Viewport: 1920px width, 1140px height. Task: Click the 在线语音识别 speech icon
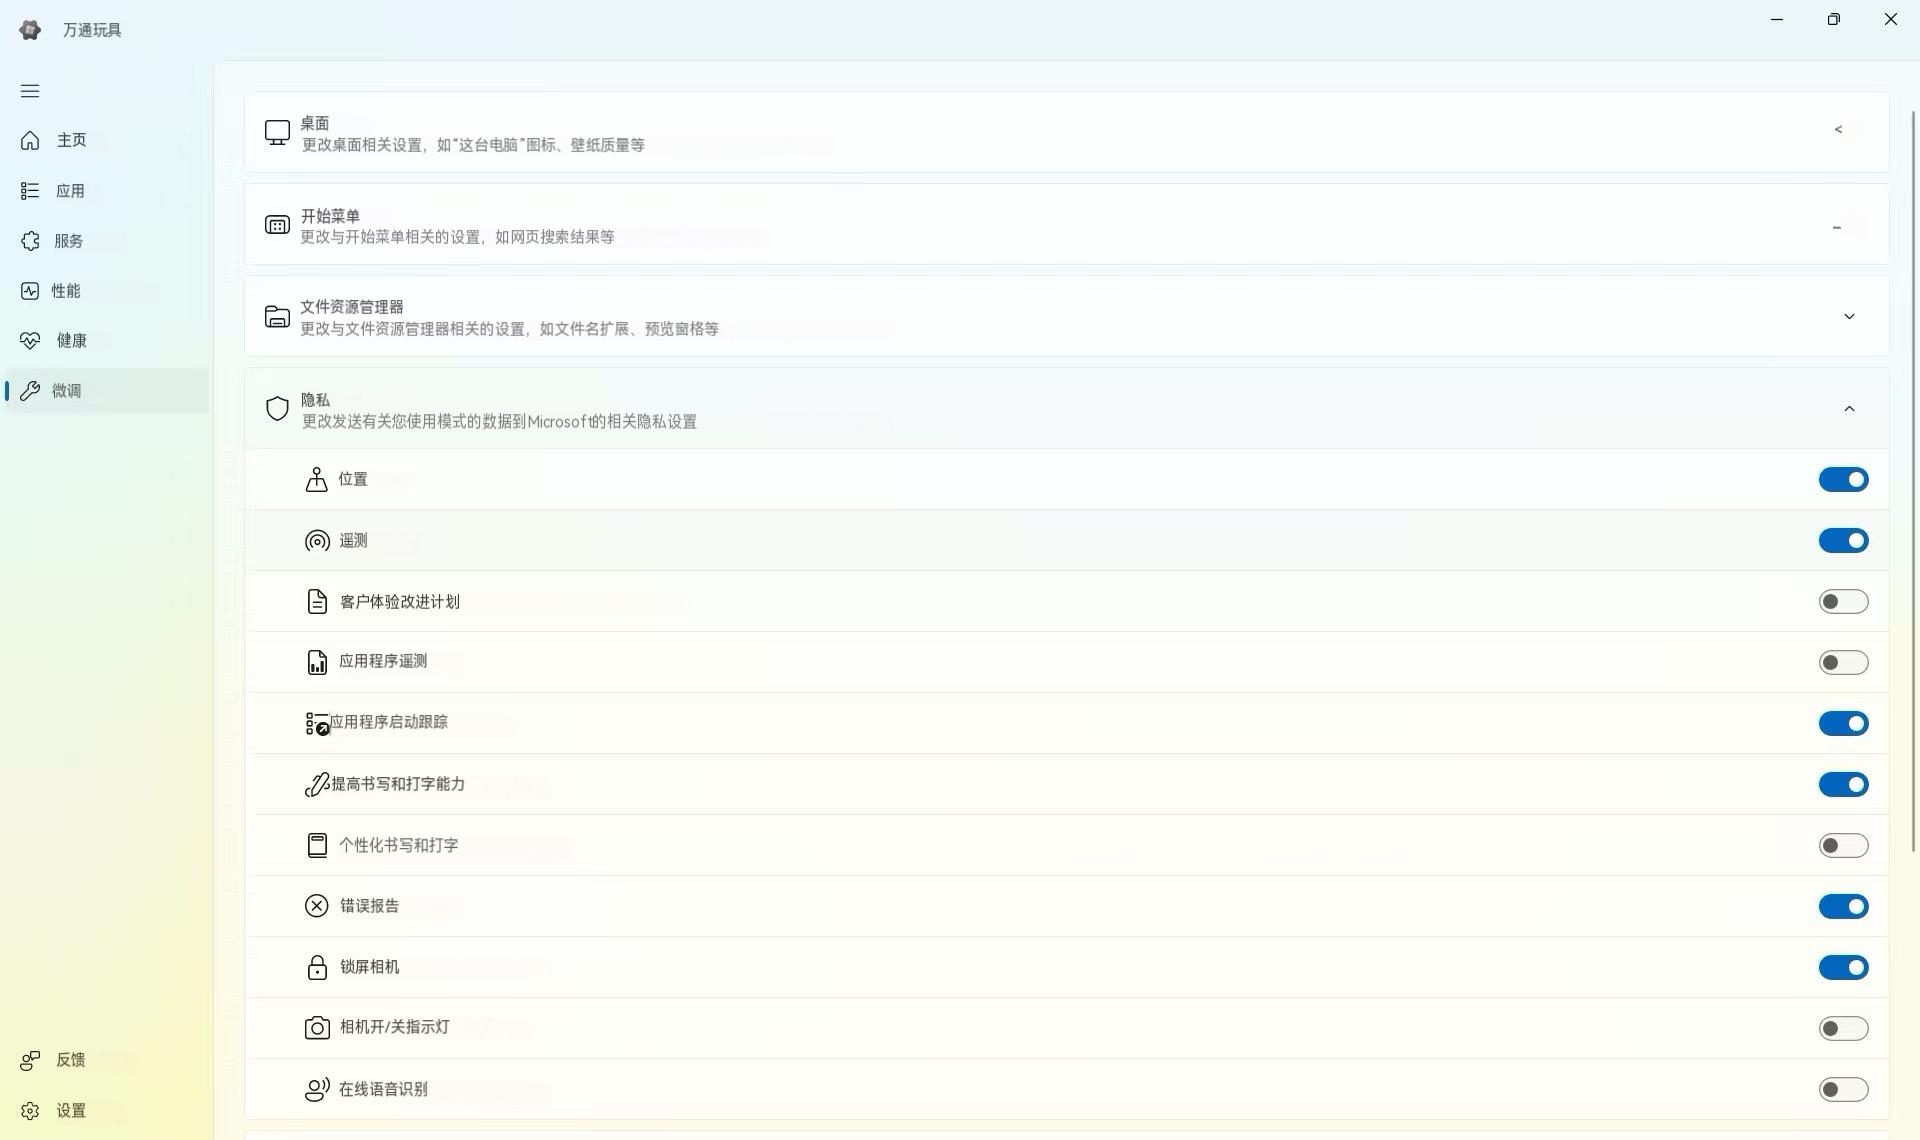[x=317, y=1089]
